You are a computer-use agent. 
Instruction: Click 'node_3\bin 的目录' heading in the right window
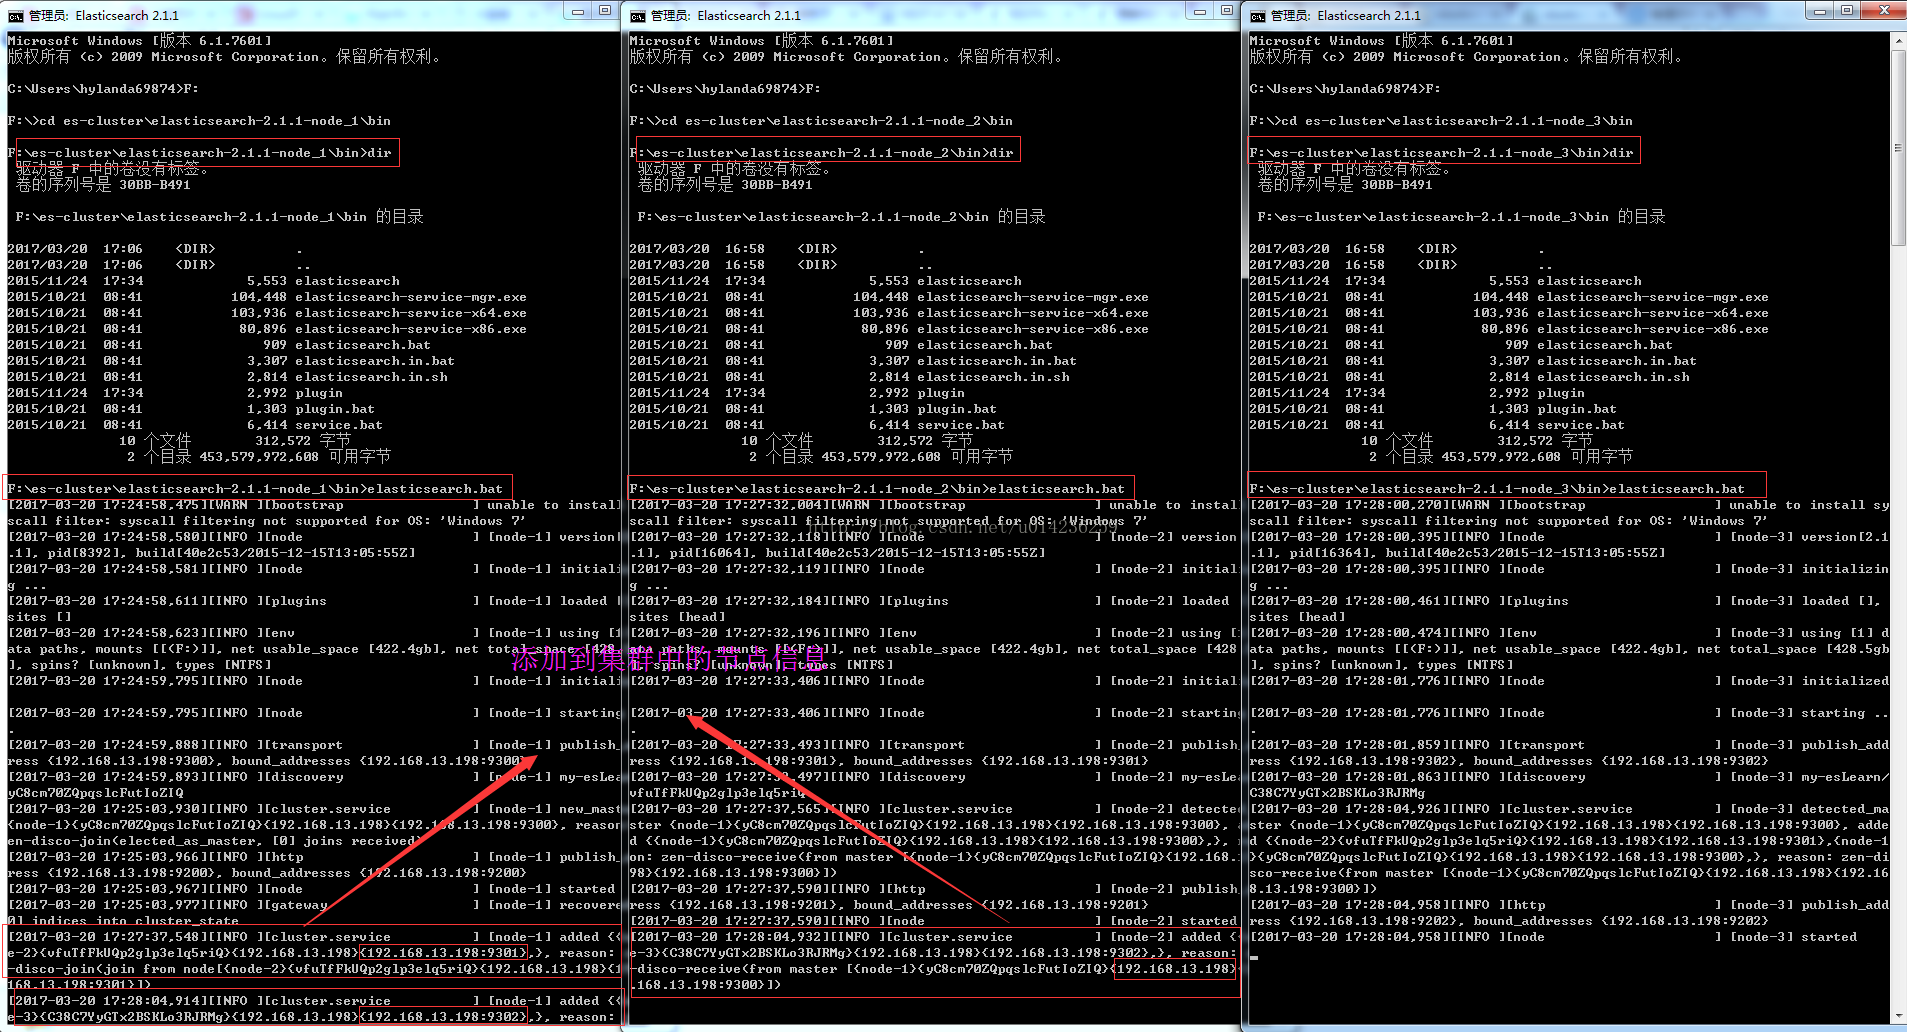1462,217
